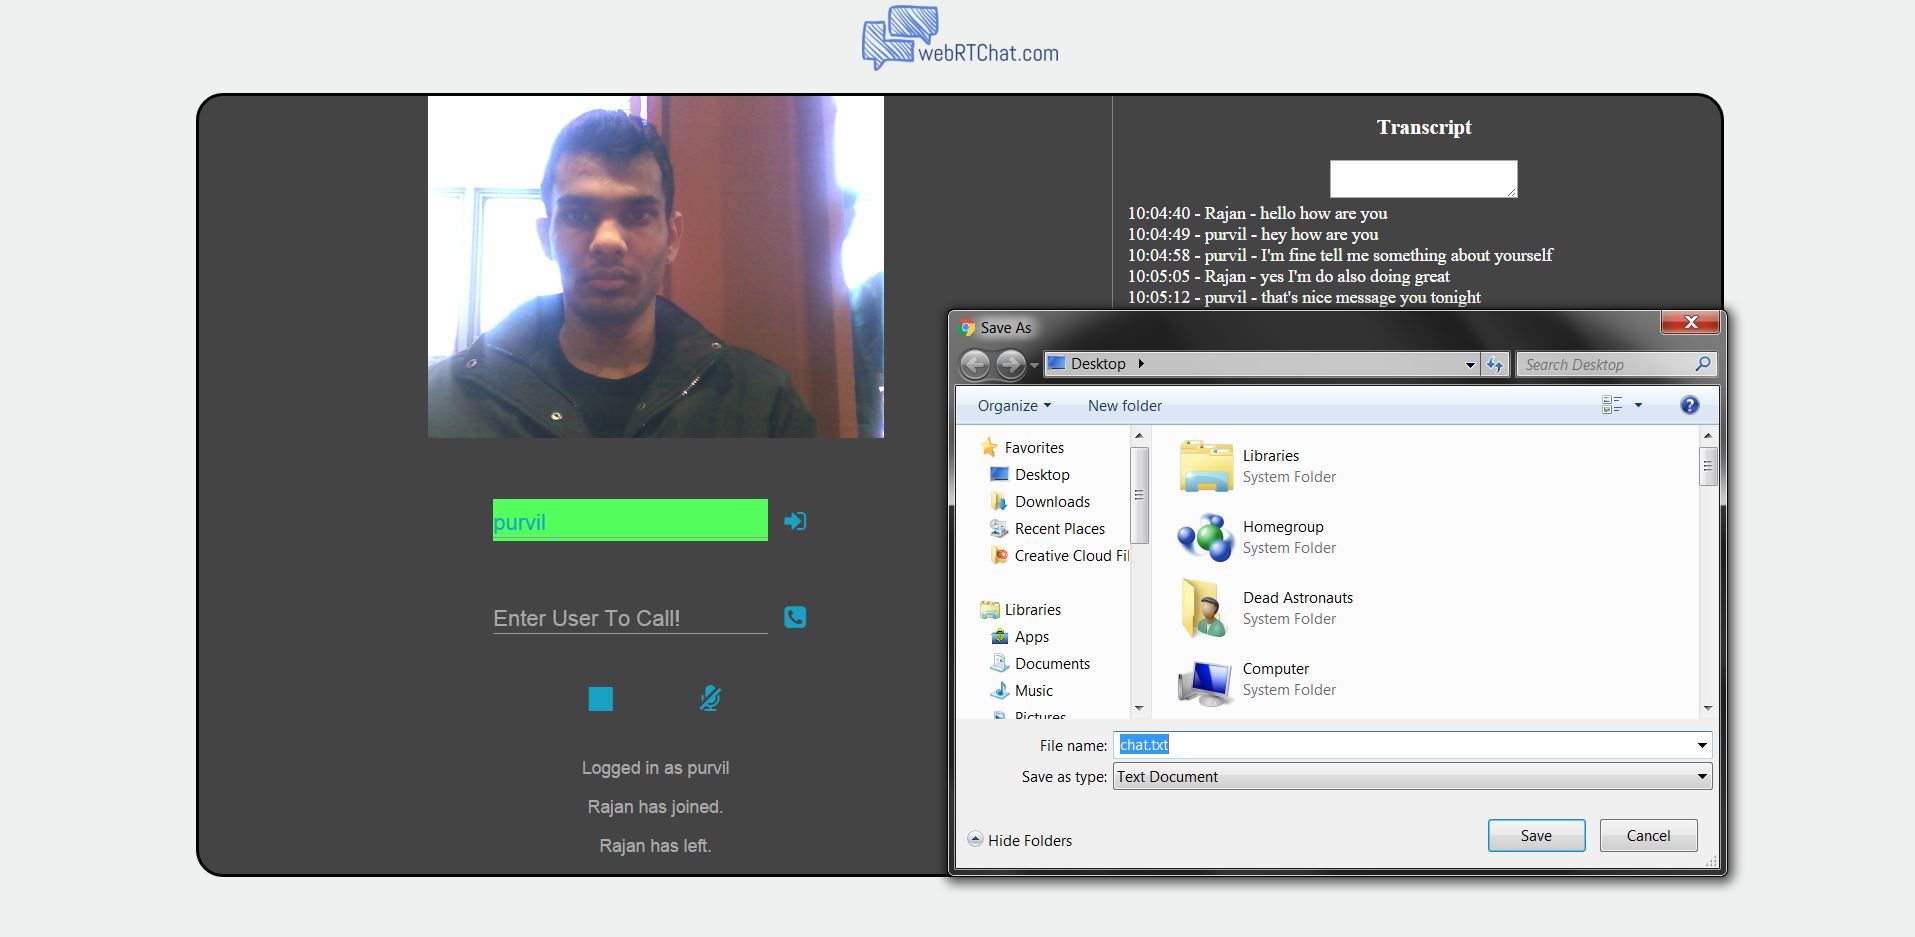Click the refresh icon next to address bar
Image resolution: width=1915 pixels, height=937 pixels.
[x=1495, y=365]
